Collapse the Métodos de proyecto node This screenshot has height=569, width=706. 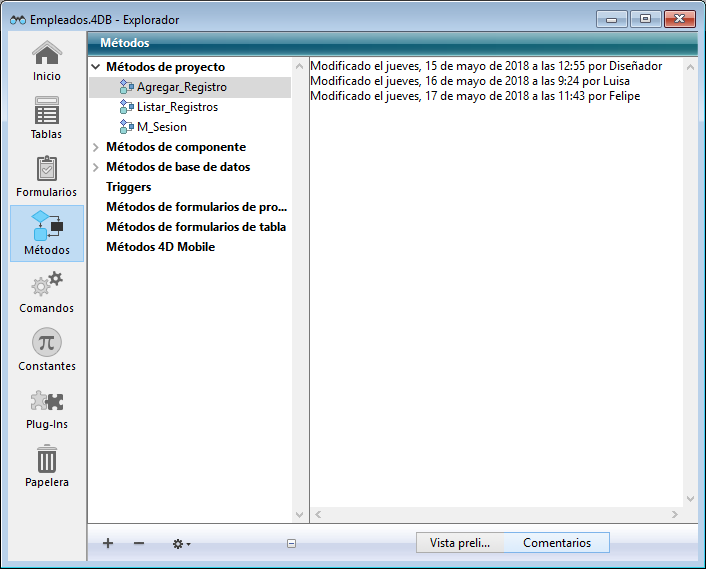pos(96,67)
